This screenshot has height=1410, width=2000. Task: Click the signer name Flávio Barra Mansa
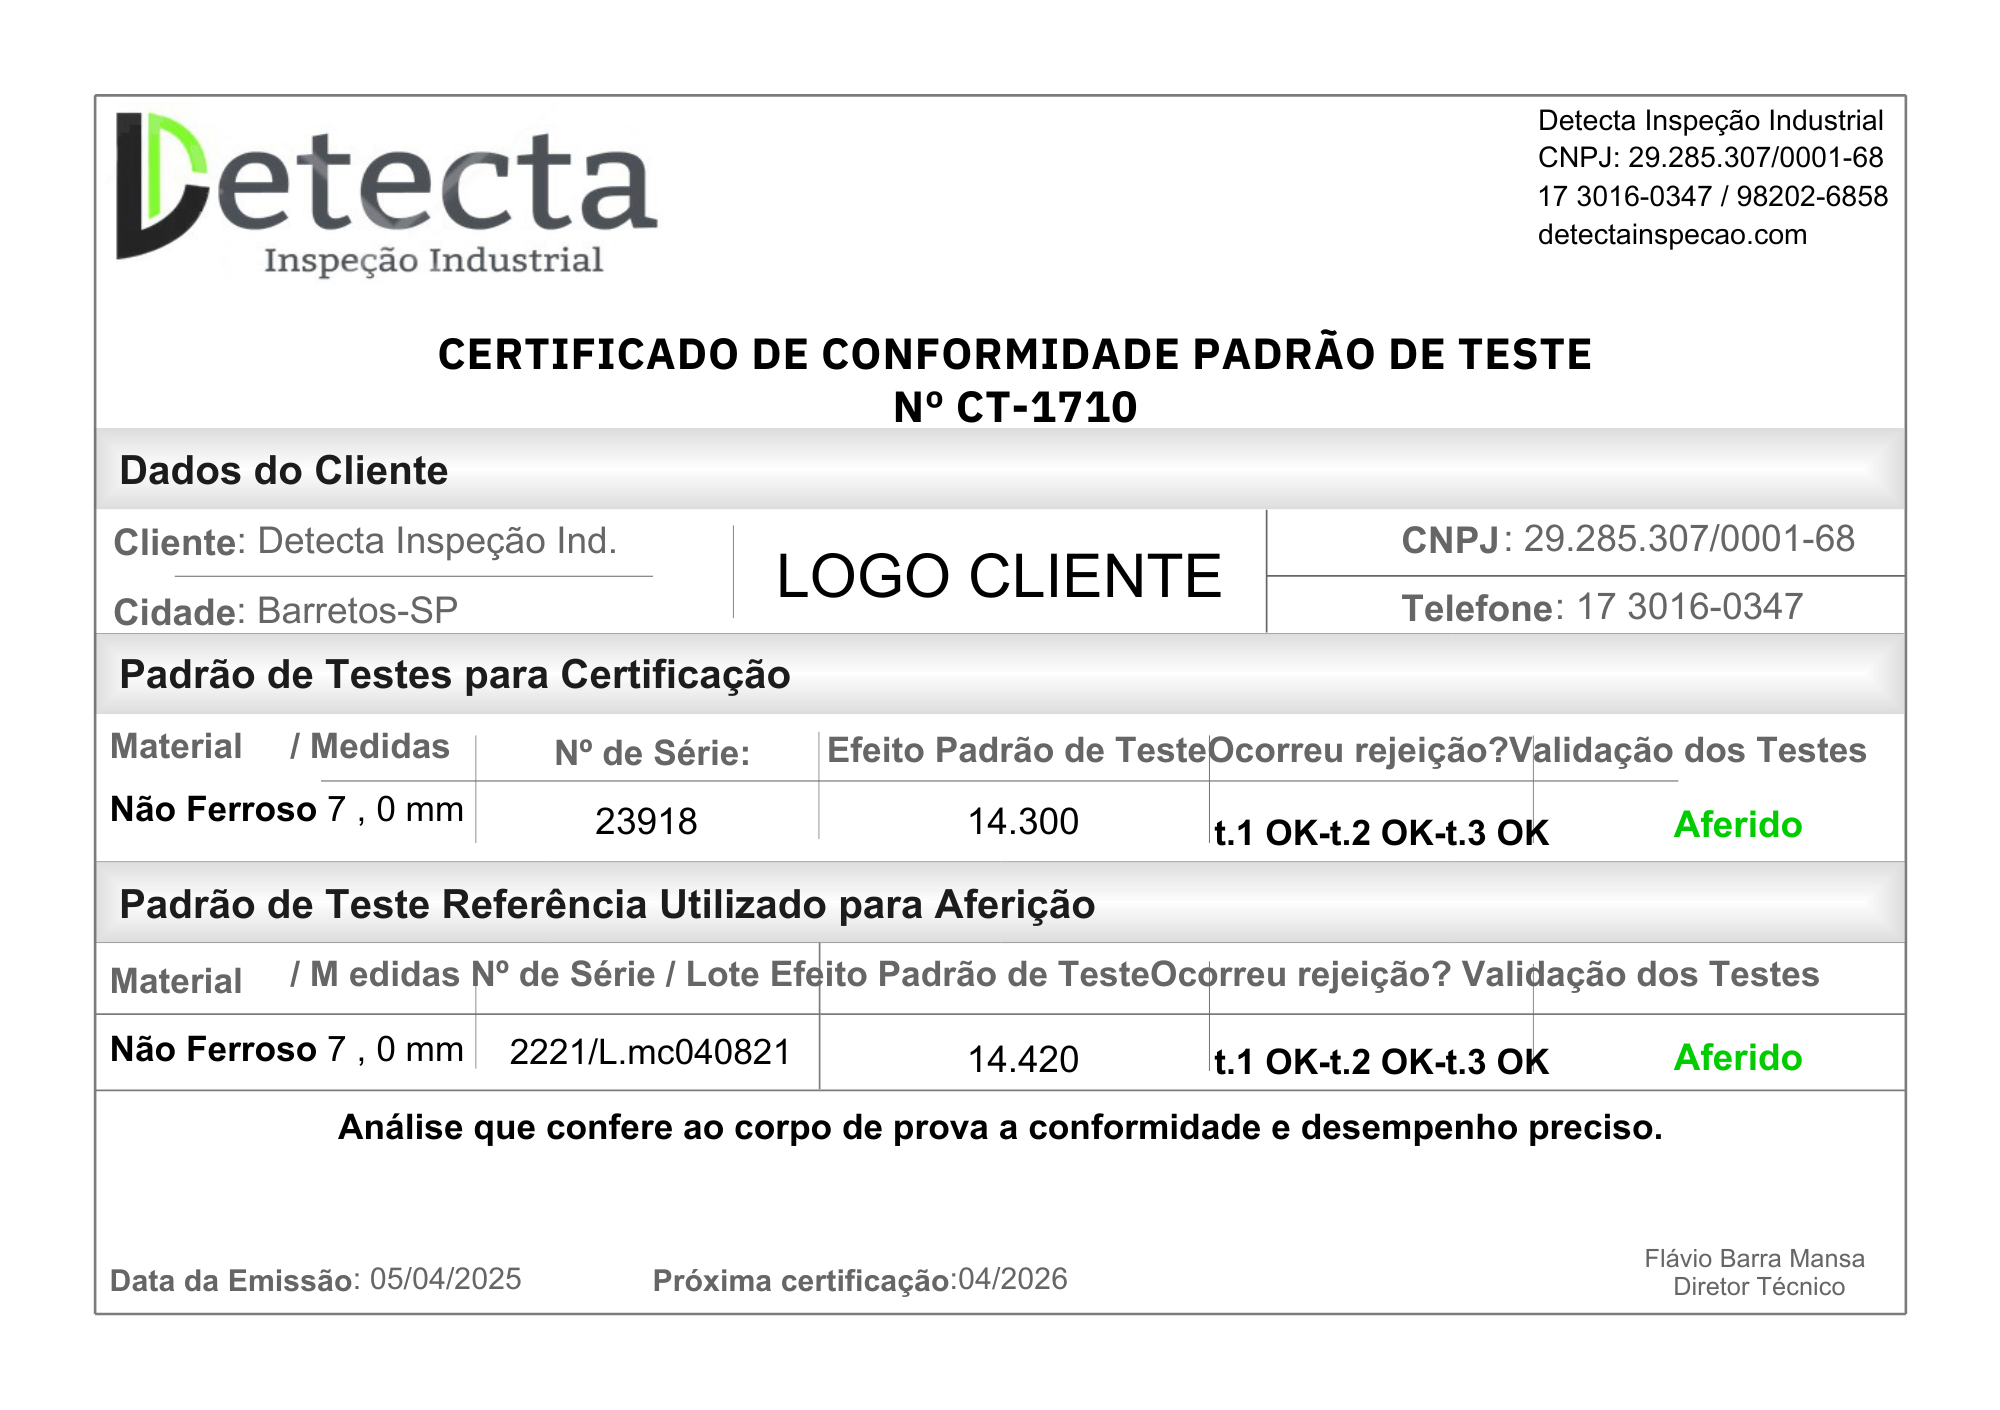point(1755,1259)
